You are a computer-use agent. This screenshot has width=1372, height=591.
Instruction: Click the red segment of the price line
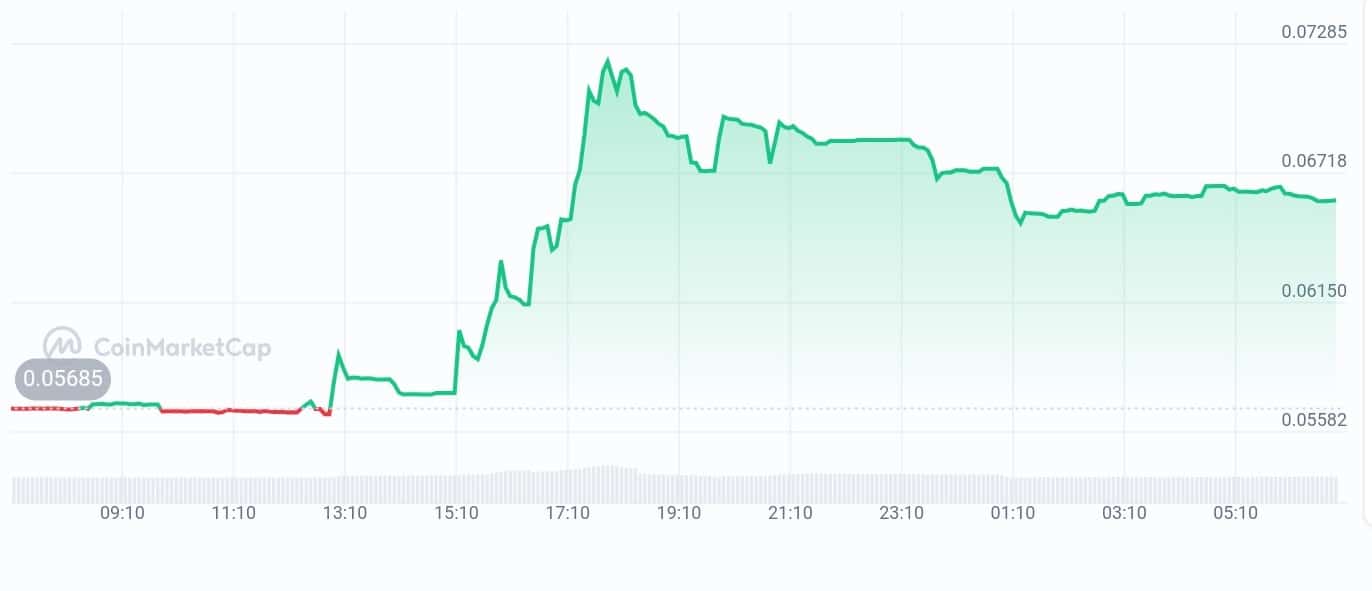[230, 411]
